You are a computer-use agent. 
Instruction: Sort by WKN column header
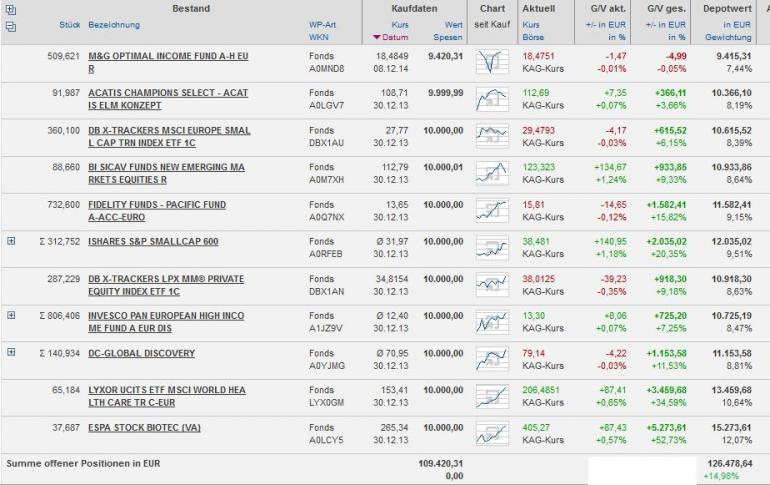point(319,37)
